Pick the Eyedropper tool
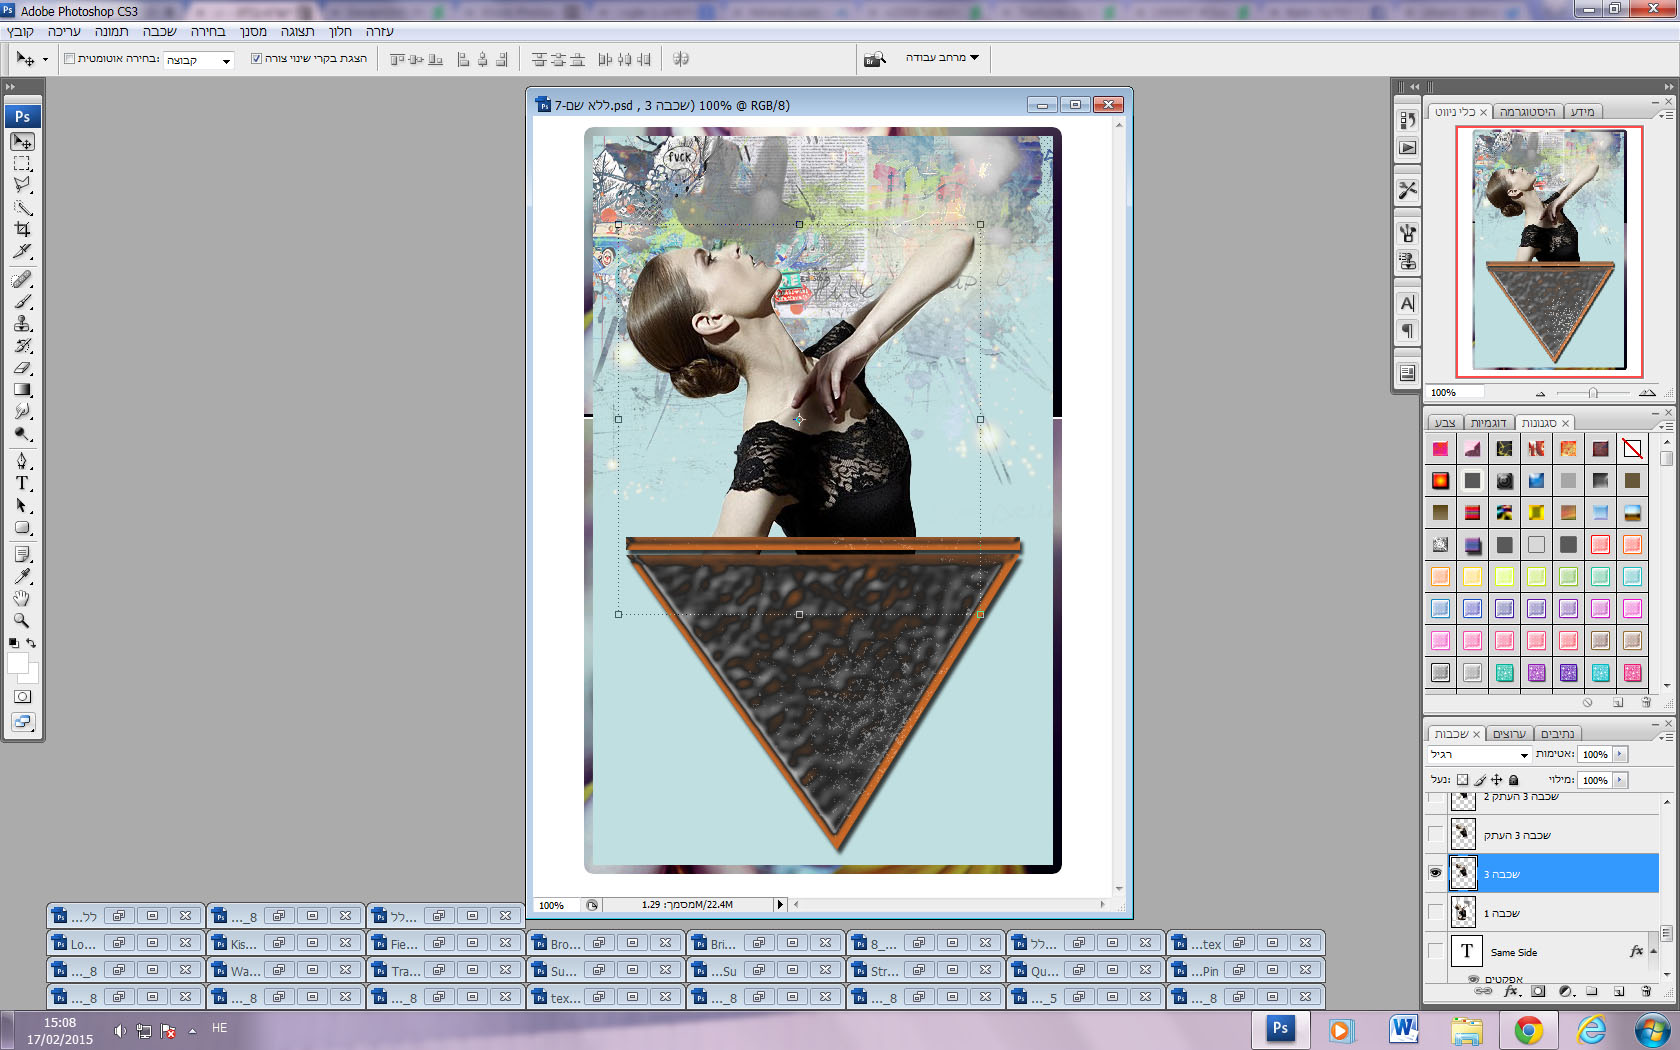This screenshot has height=1050, width=1680. [22, 576]
